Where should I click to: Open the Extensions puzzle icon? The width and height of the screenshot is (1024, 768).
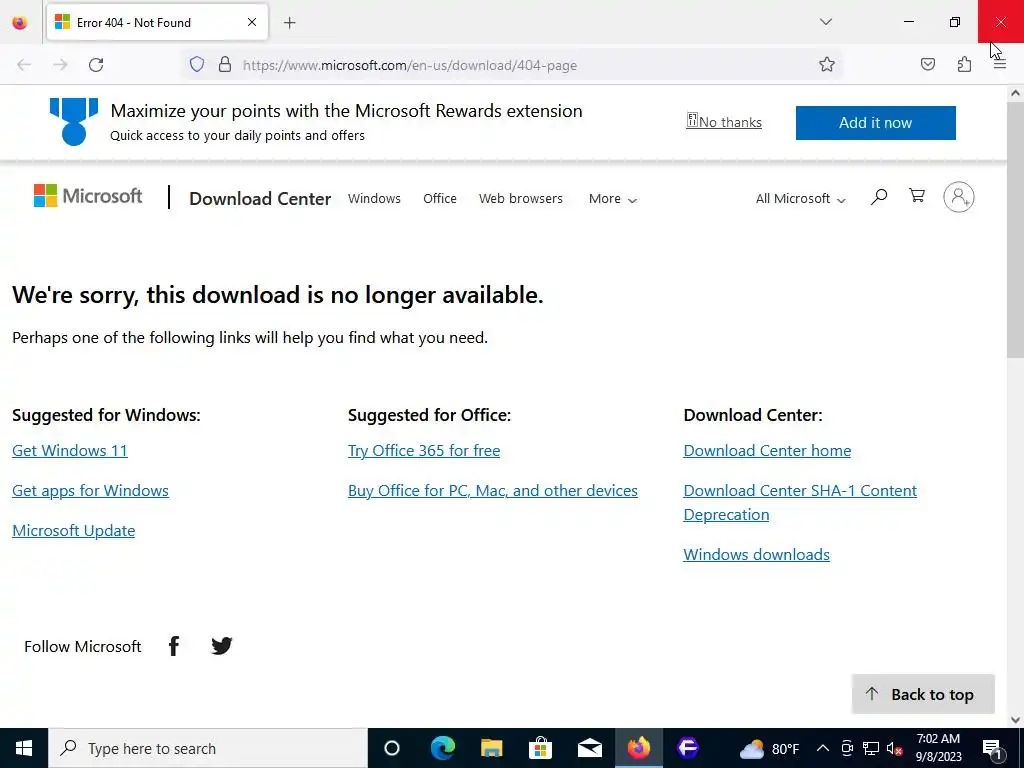964,64
